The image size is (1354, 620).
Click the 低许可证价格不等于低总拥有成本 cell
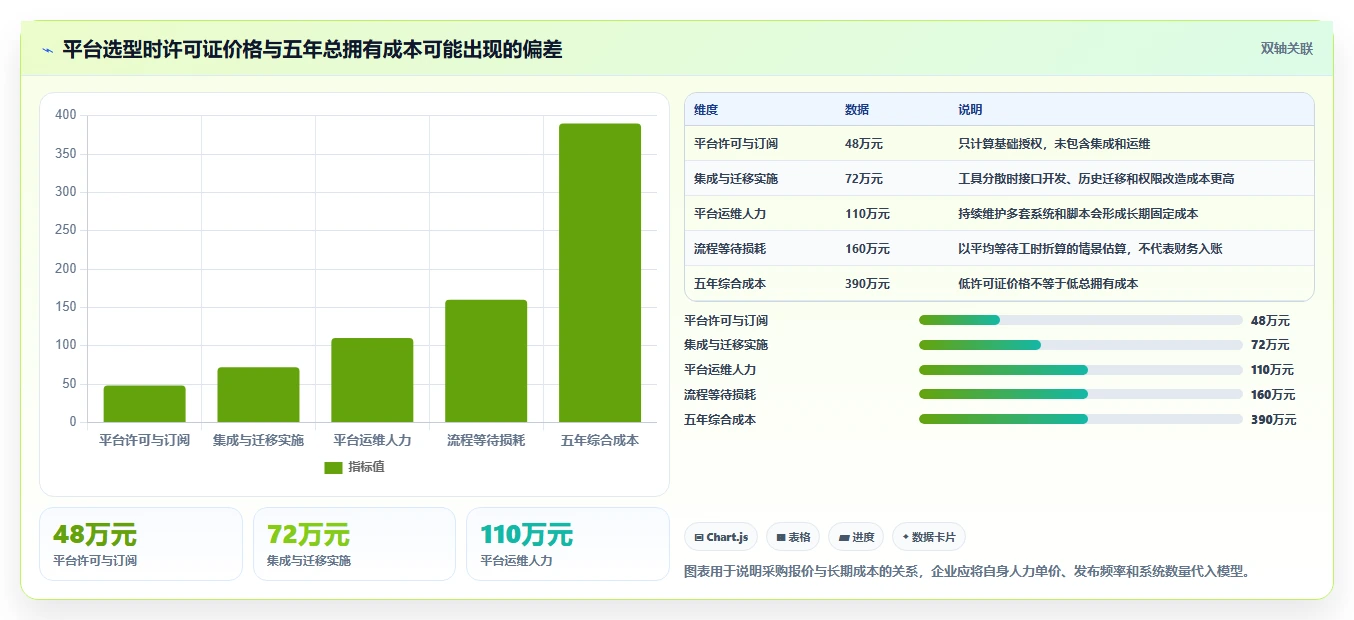tap(1048, 284)
